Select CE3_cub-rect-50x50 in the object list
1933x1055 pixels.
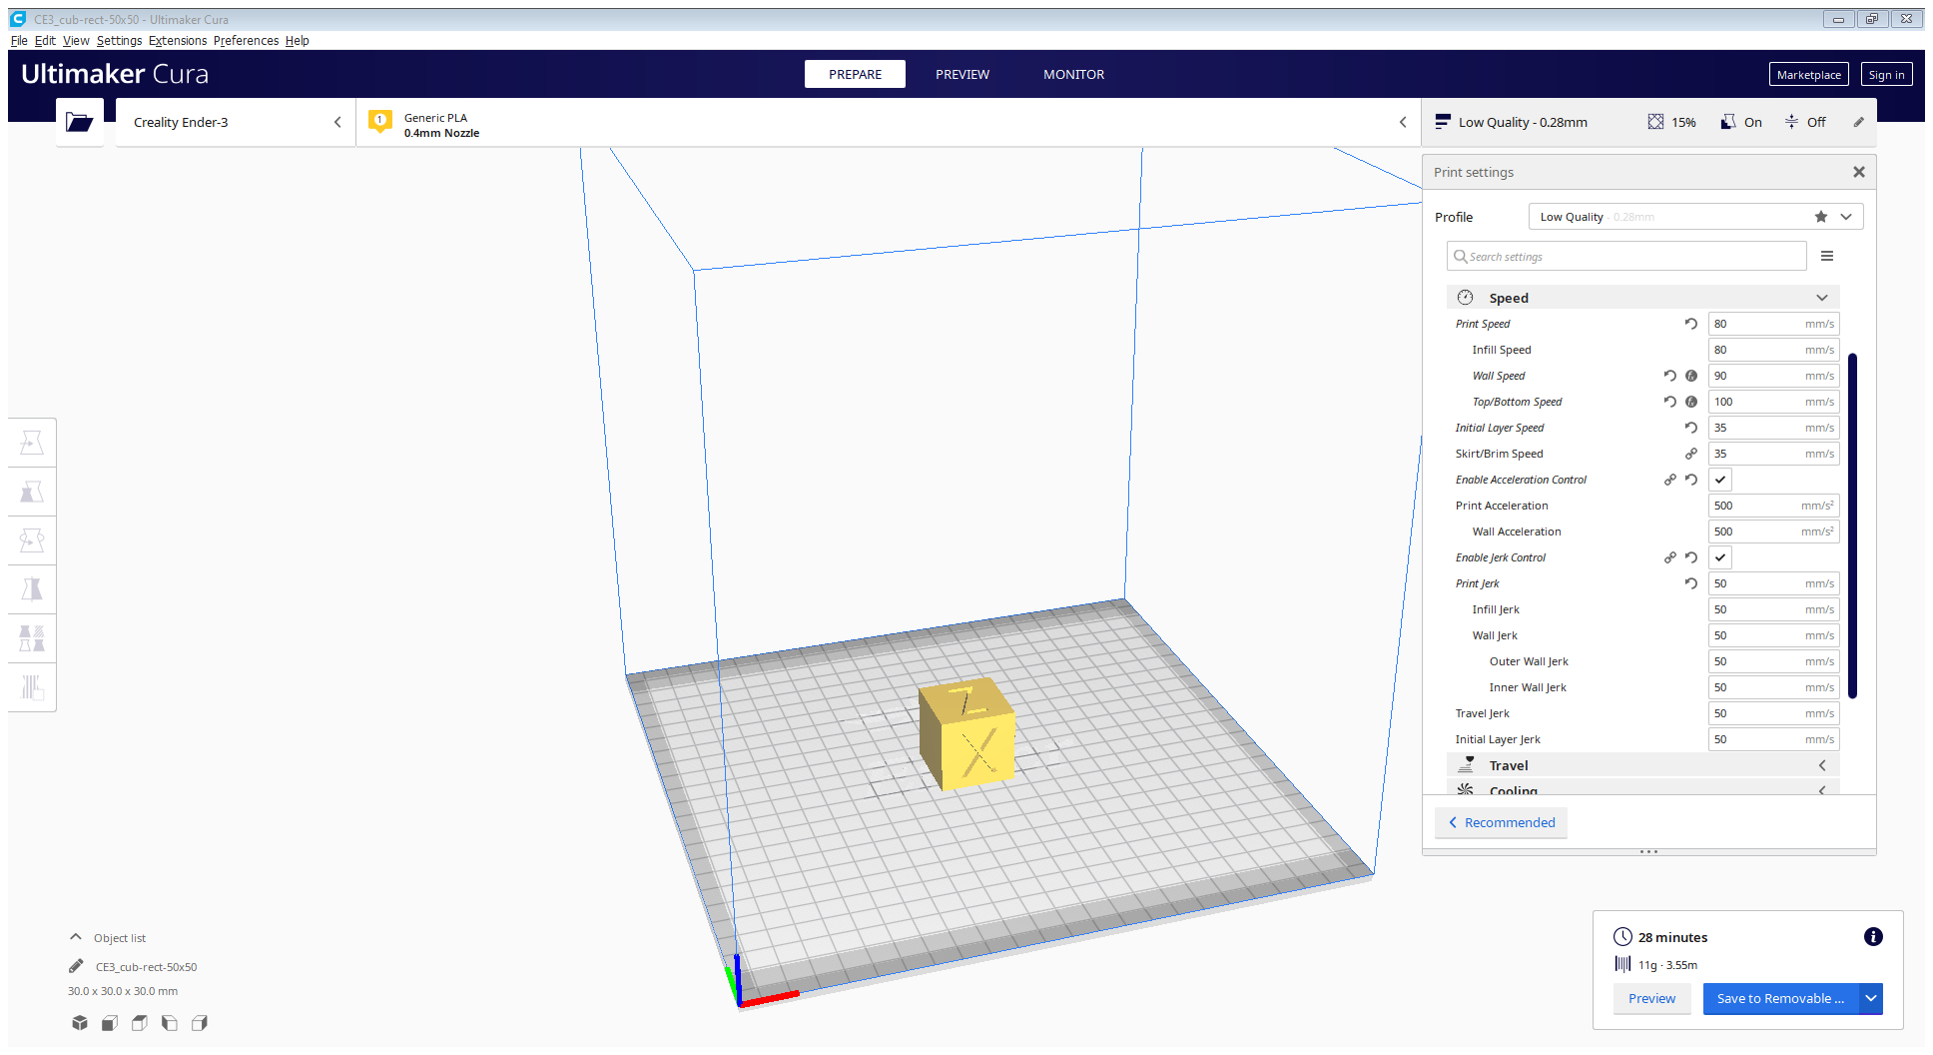click(146, 967)
